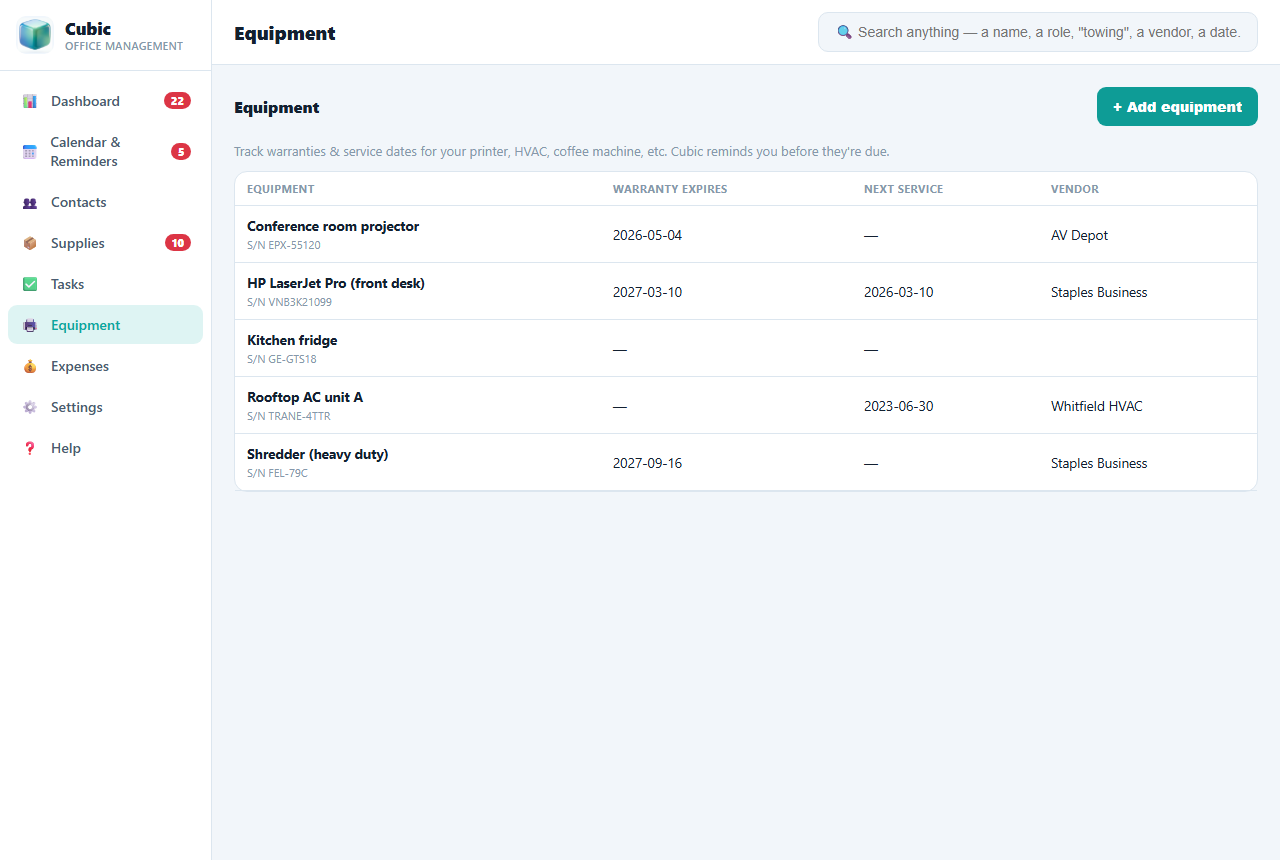Click the WARRANTY EXPIRES column header
Screen dimensions: 1280x860
pos(670,189)
